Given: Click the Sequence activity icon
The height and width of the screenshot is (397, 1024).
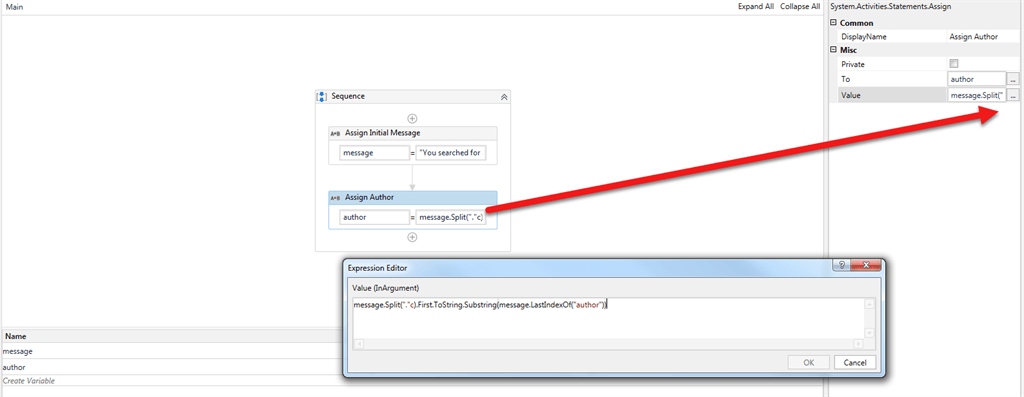Looking at the screenshot, I should click(322, 97).
